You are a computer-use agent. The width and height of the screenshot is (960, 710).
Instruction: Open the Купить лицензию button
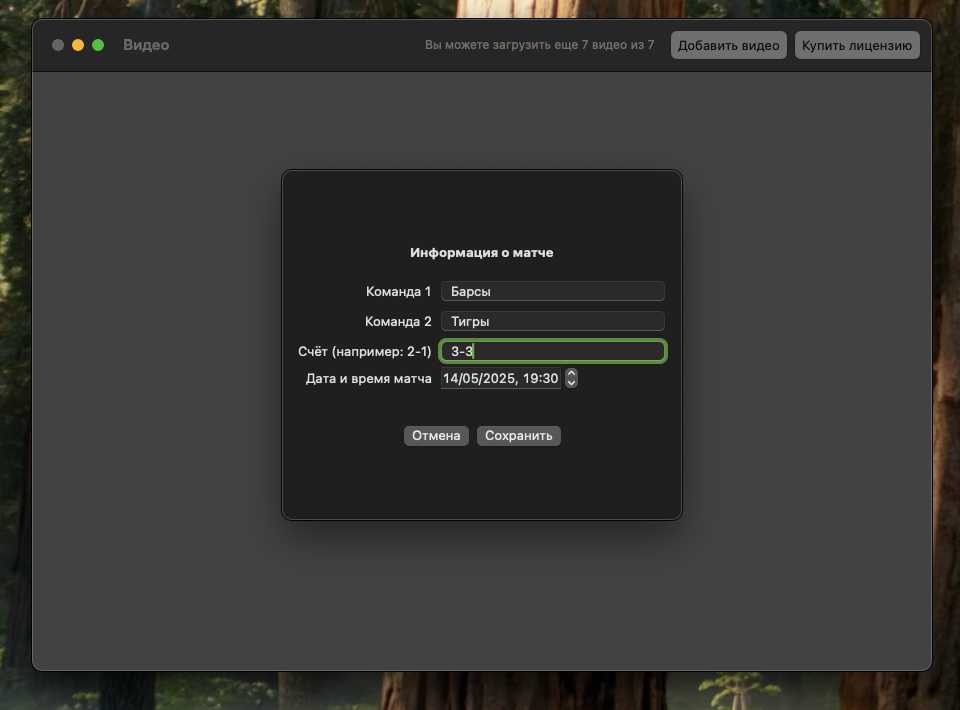(x=857, y=45)
